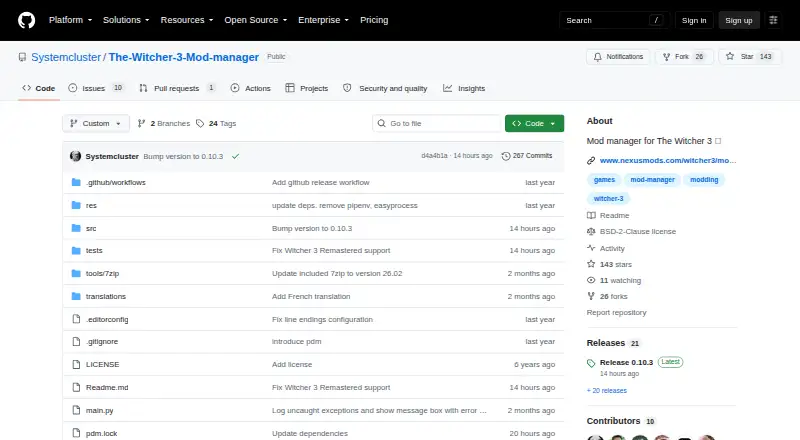Viewport: 800px width, 440px height.
Task: Switch to the Projects tab
Action: 307,88
